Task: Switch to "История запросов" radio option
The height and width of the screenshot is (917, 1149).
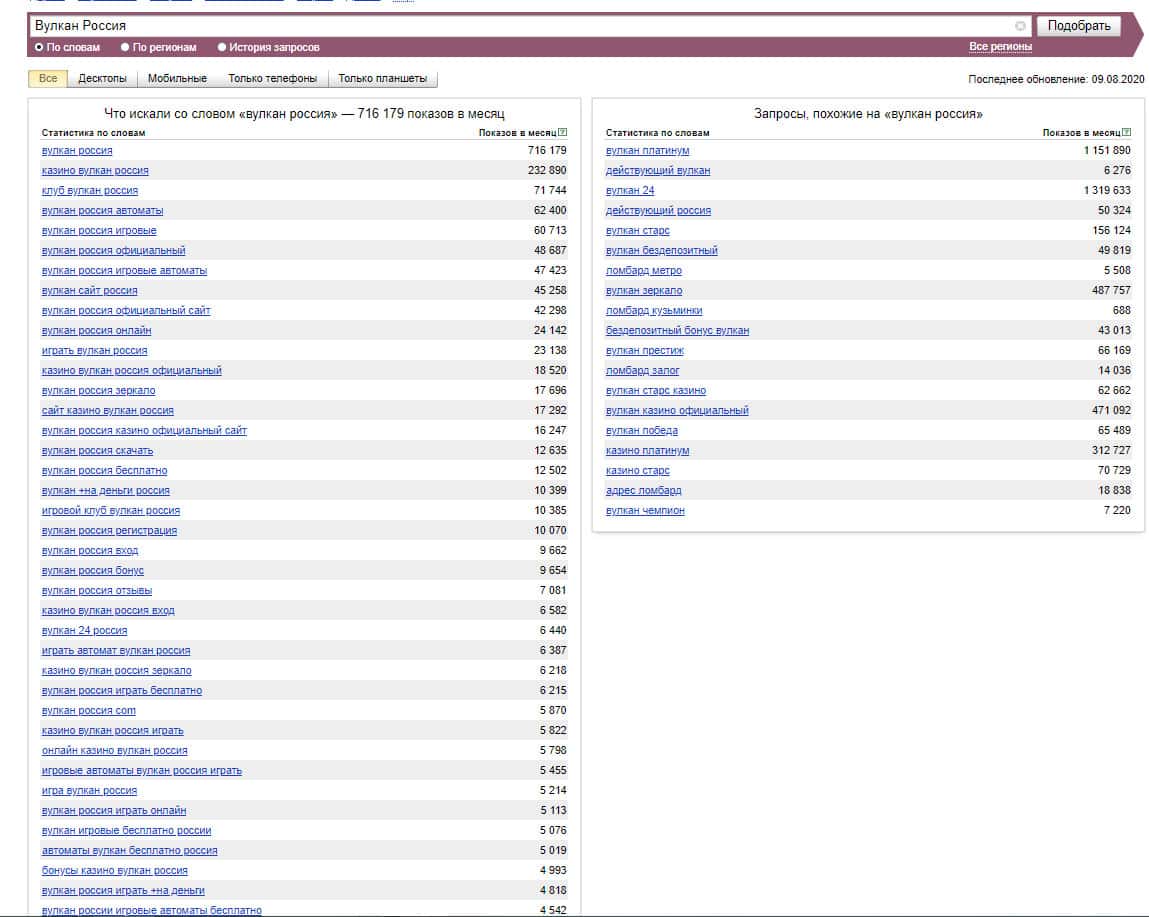Action: 222,47
